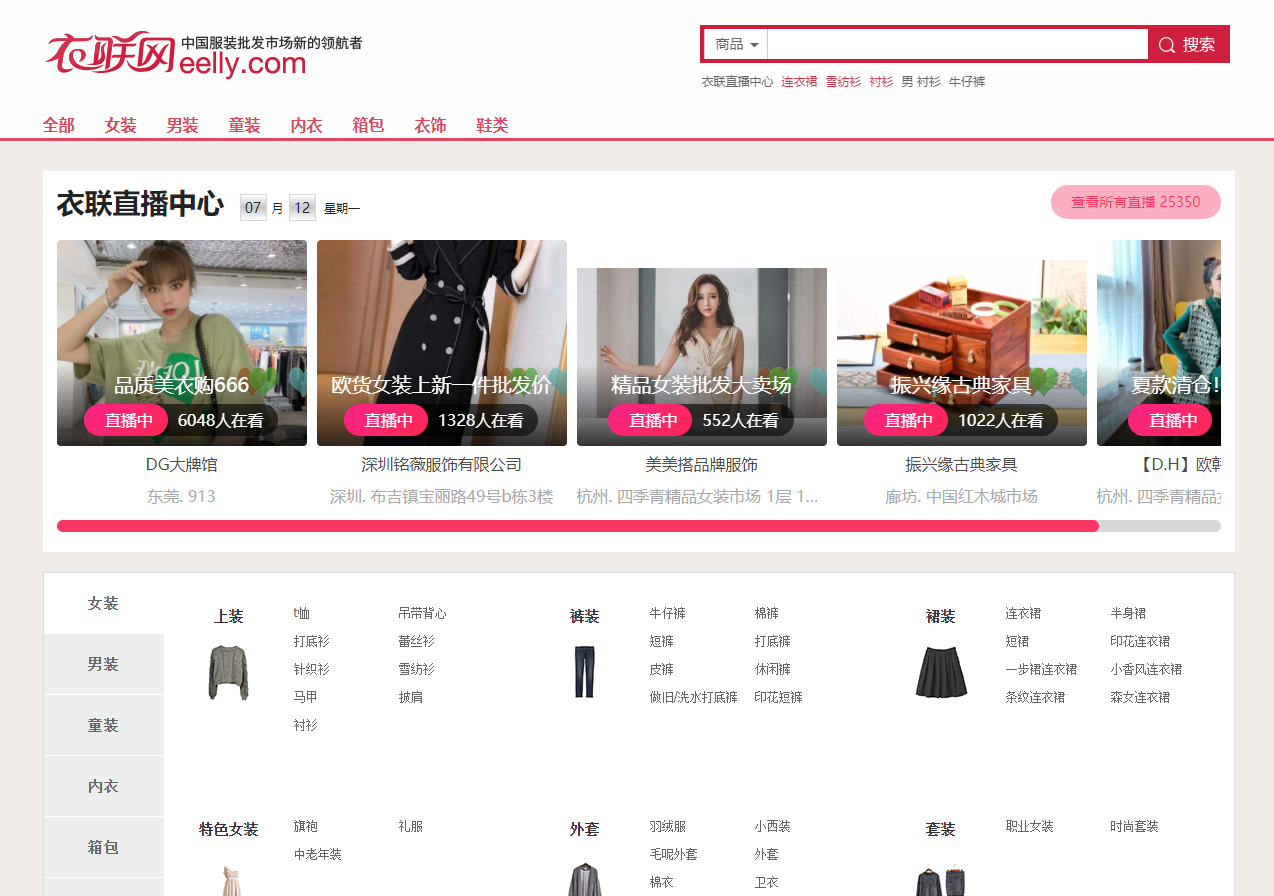
Task: Click the 连衣裙 hot-search keyword
Action: (799, 82)
